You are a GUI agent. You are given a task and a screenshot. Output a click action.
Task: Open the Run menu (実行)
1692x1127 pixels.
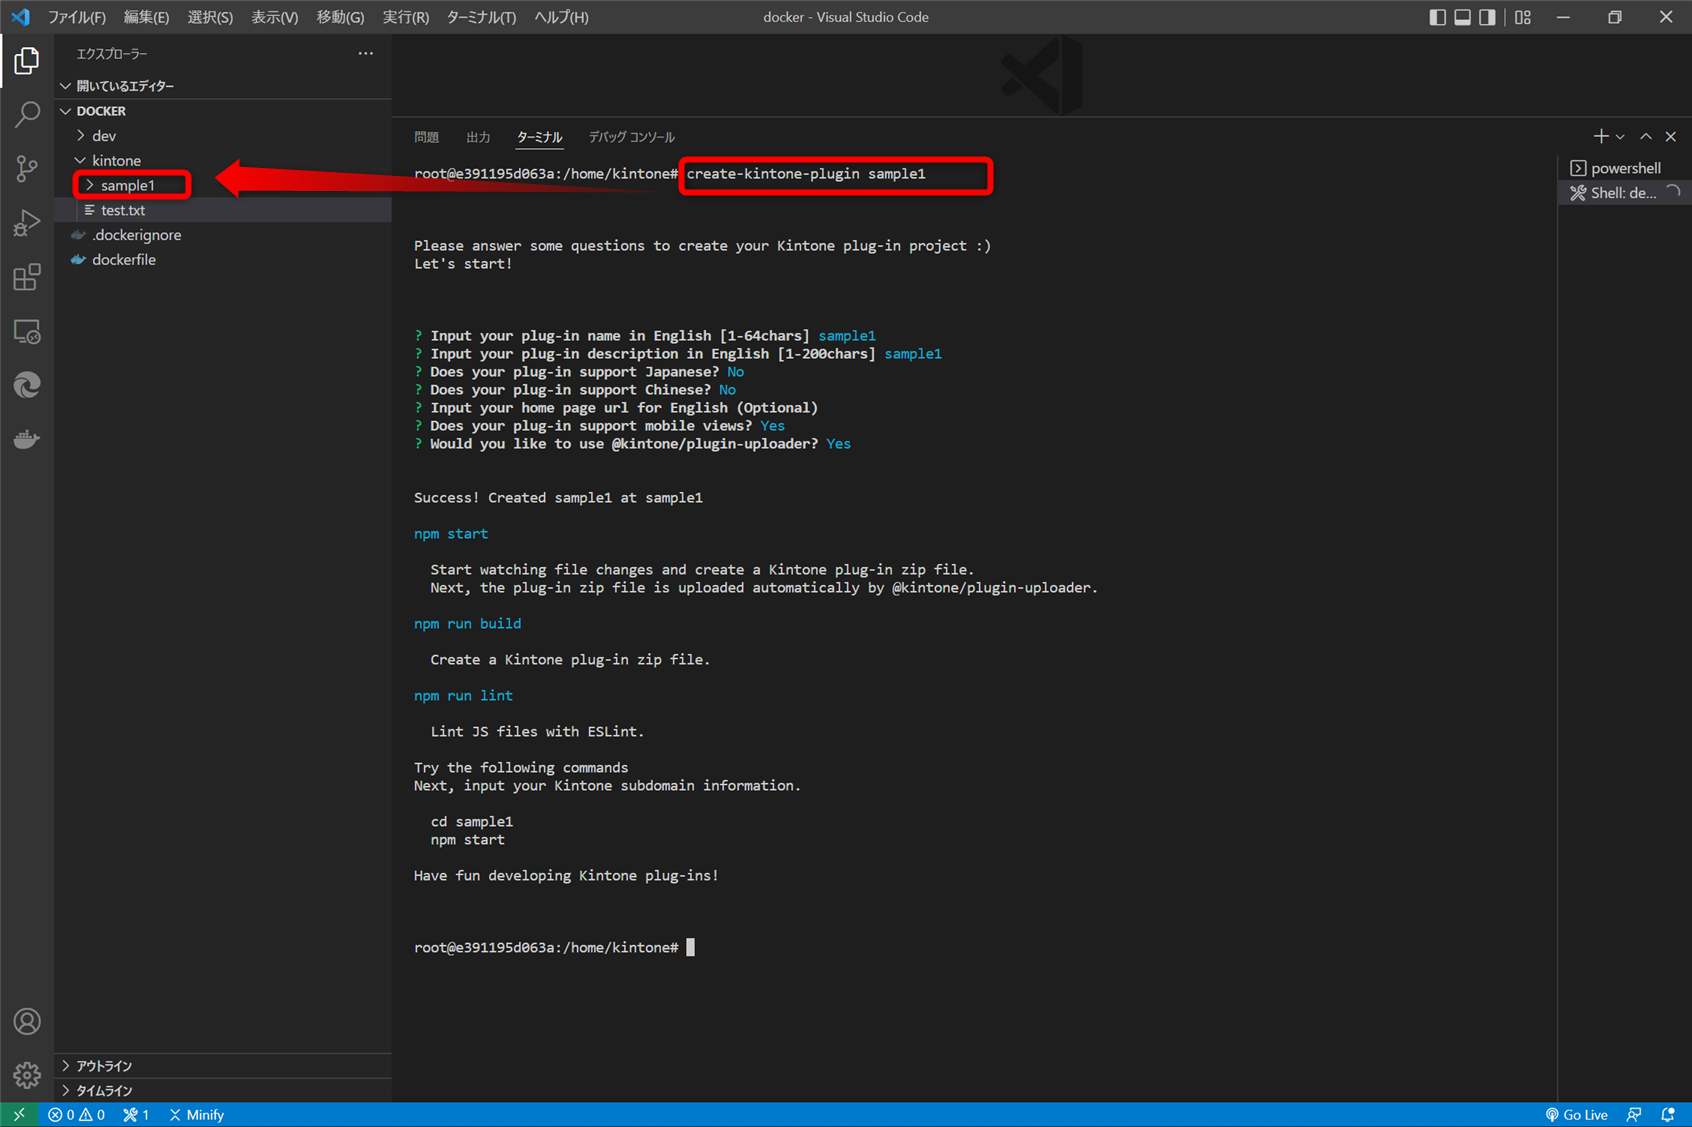click(406, 17)
